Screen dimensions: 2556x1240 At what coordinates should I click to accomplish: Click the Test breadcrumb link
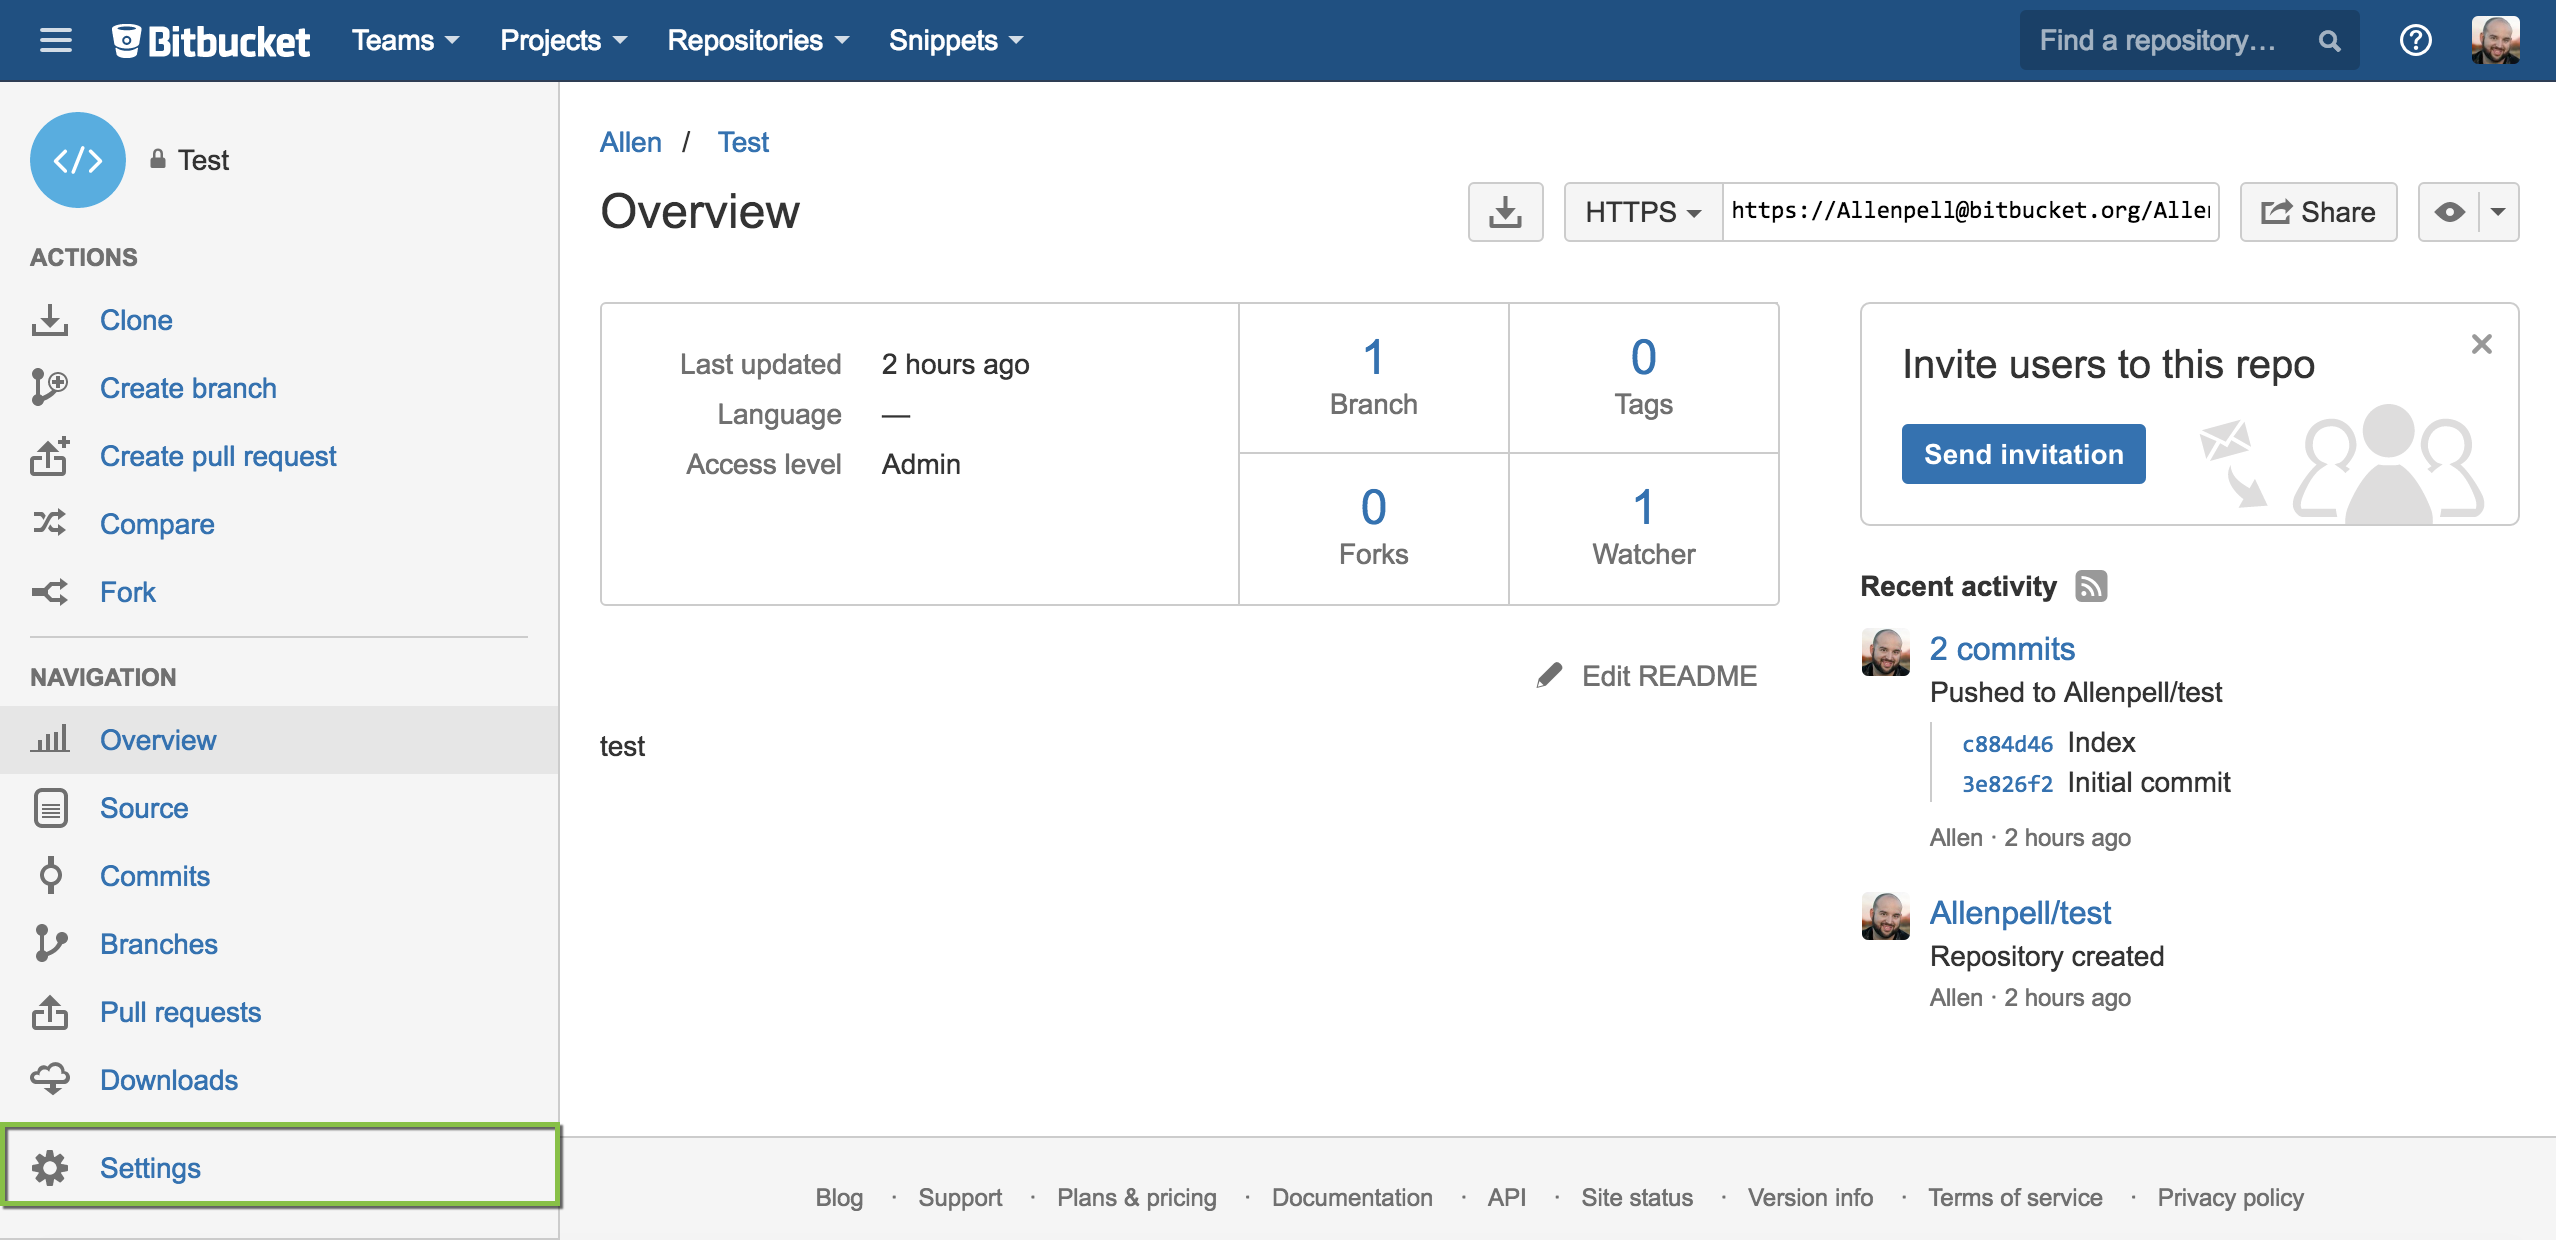pos(743,142)
